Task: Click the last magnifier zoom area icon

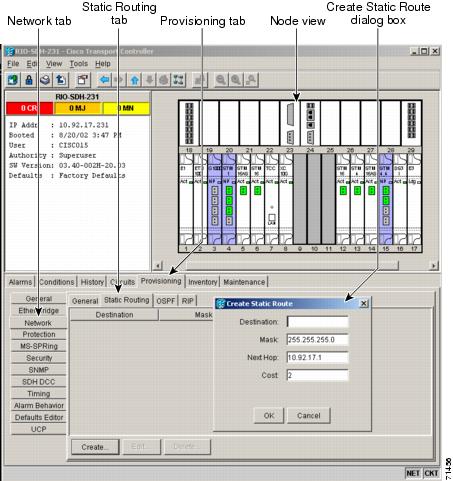Action: pos(251,80)
